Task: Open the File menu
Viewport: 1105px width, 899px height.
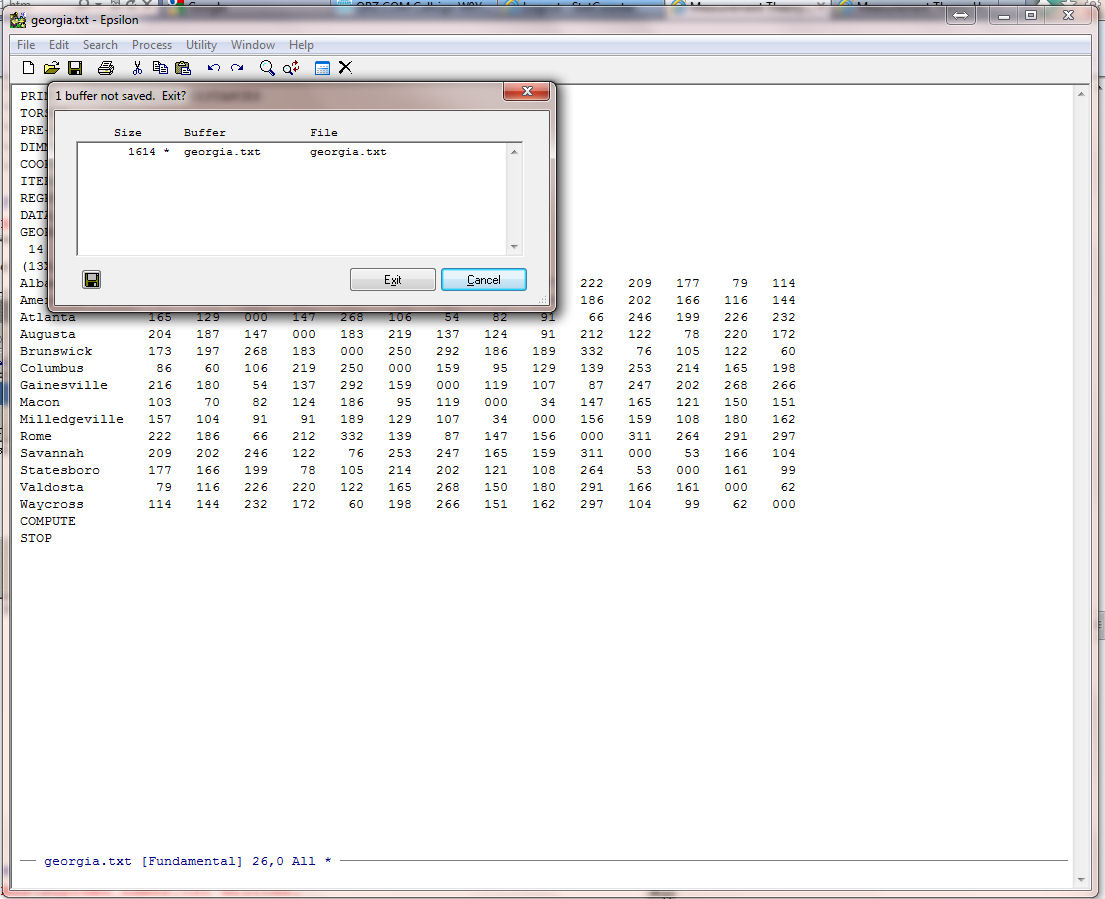Action: (x=26, y=45)
